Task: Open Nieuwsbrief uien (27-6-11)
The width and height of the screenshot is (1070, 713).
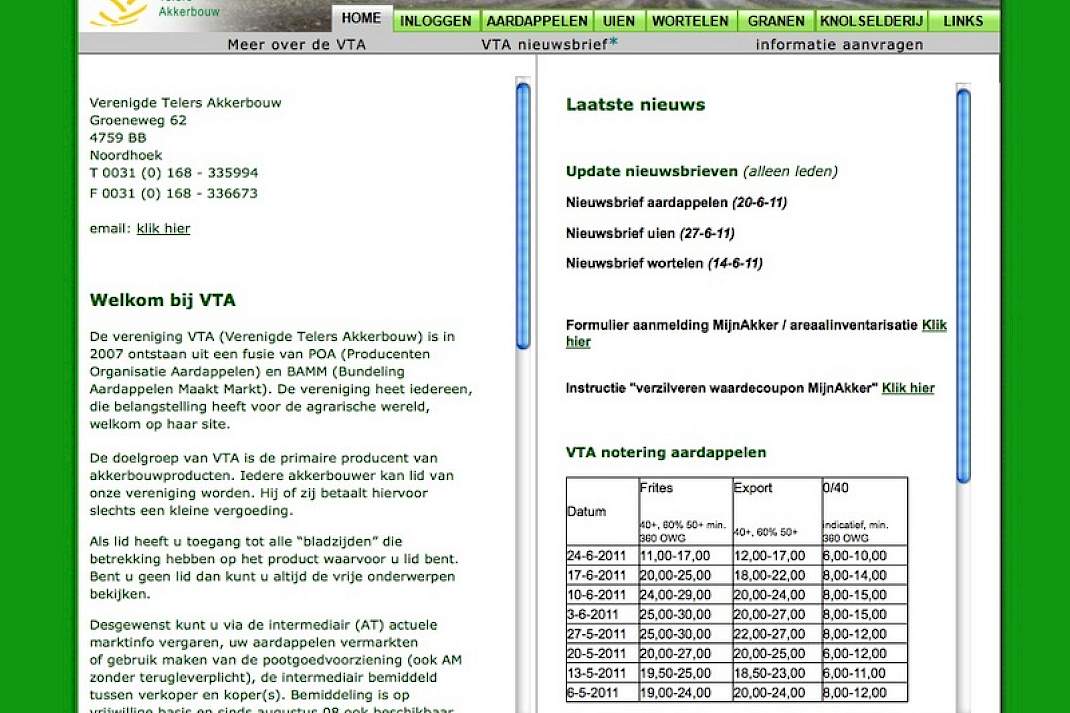Action: click(650, 233)
